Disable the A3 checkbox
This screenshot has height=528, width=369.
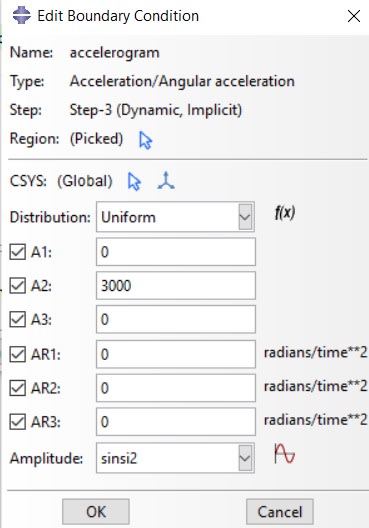pos(18,319)
